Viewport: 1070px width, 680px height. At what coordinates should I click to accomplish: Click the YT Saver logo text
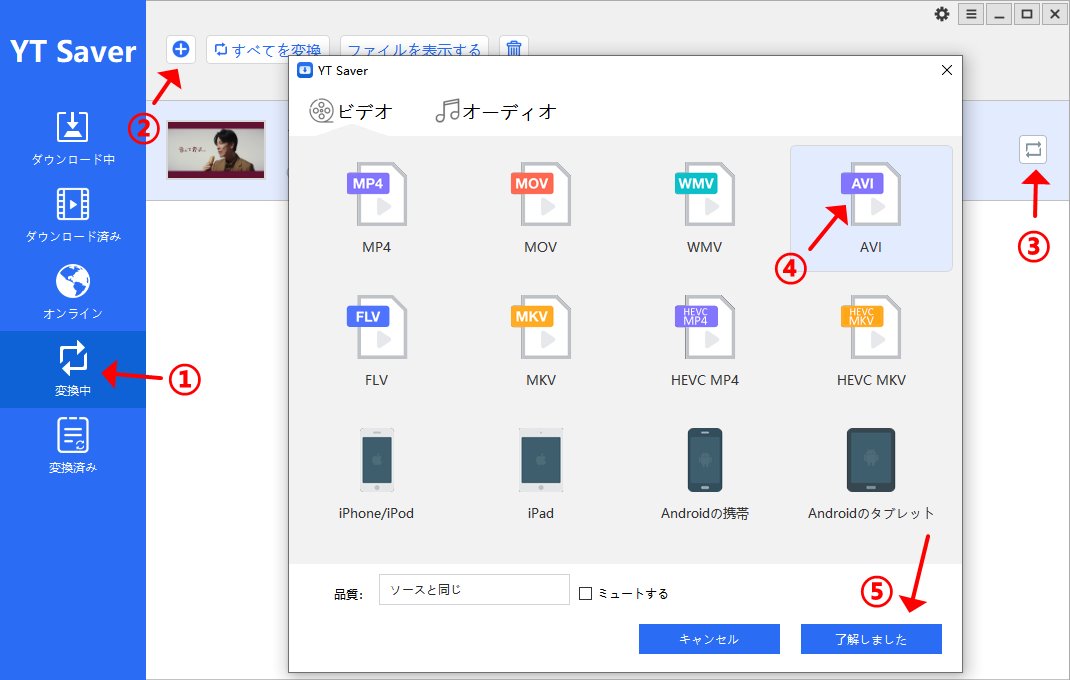coord(73,52)
